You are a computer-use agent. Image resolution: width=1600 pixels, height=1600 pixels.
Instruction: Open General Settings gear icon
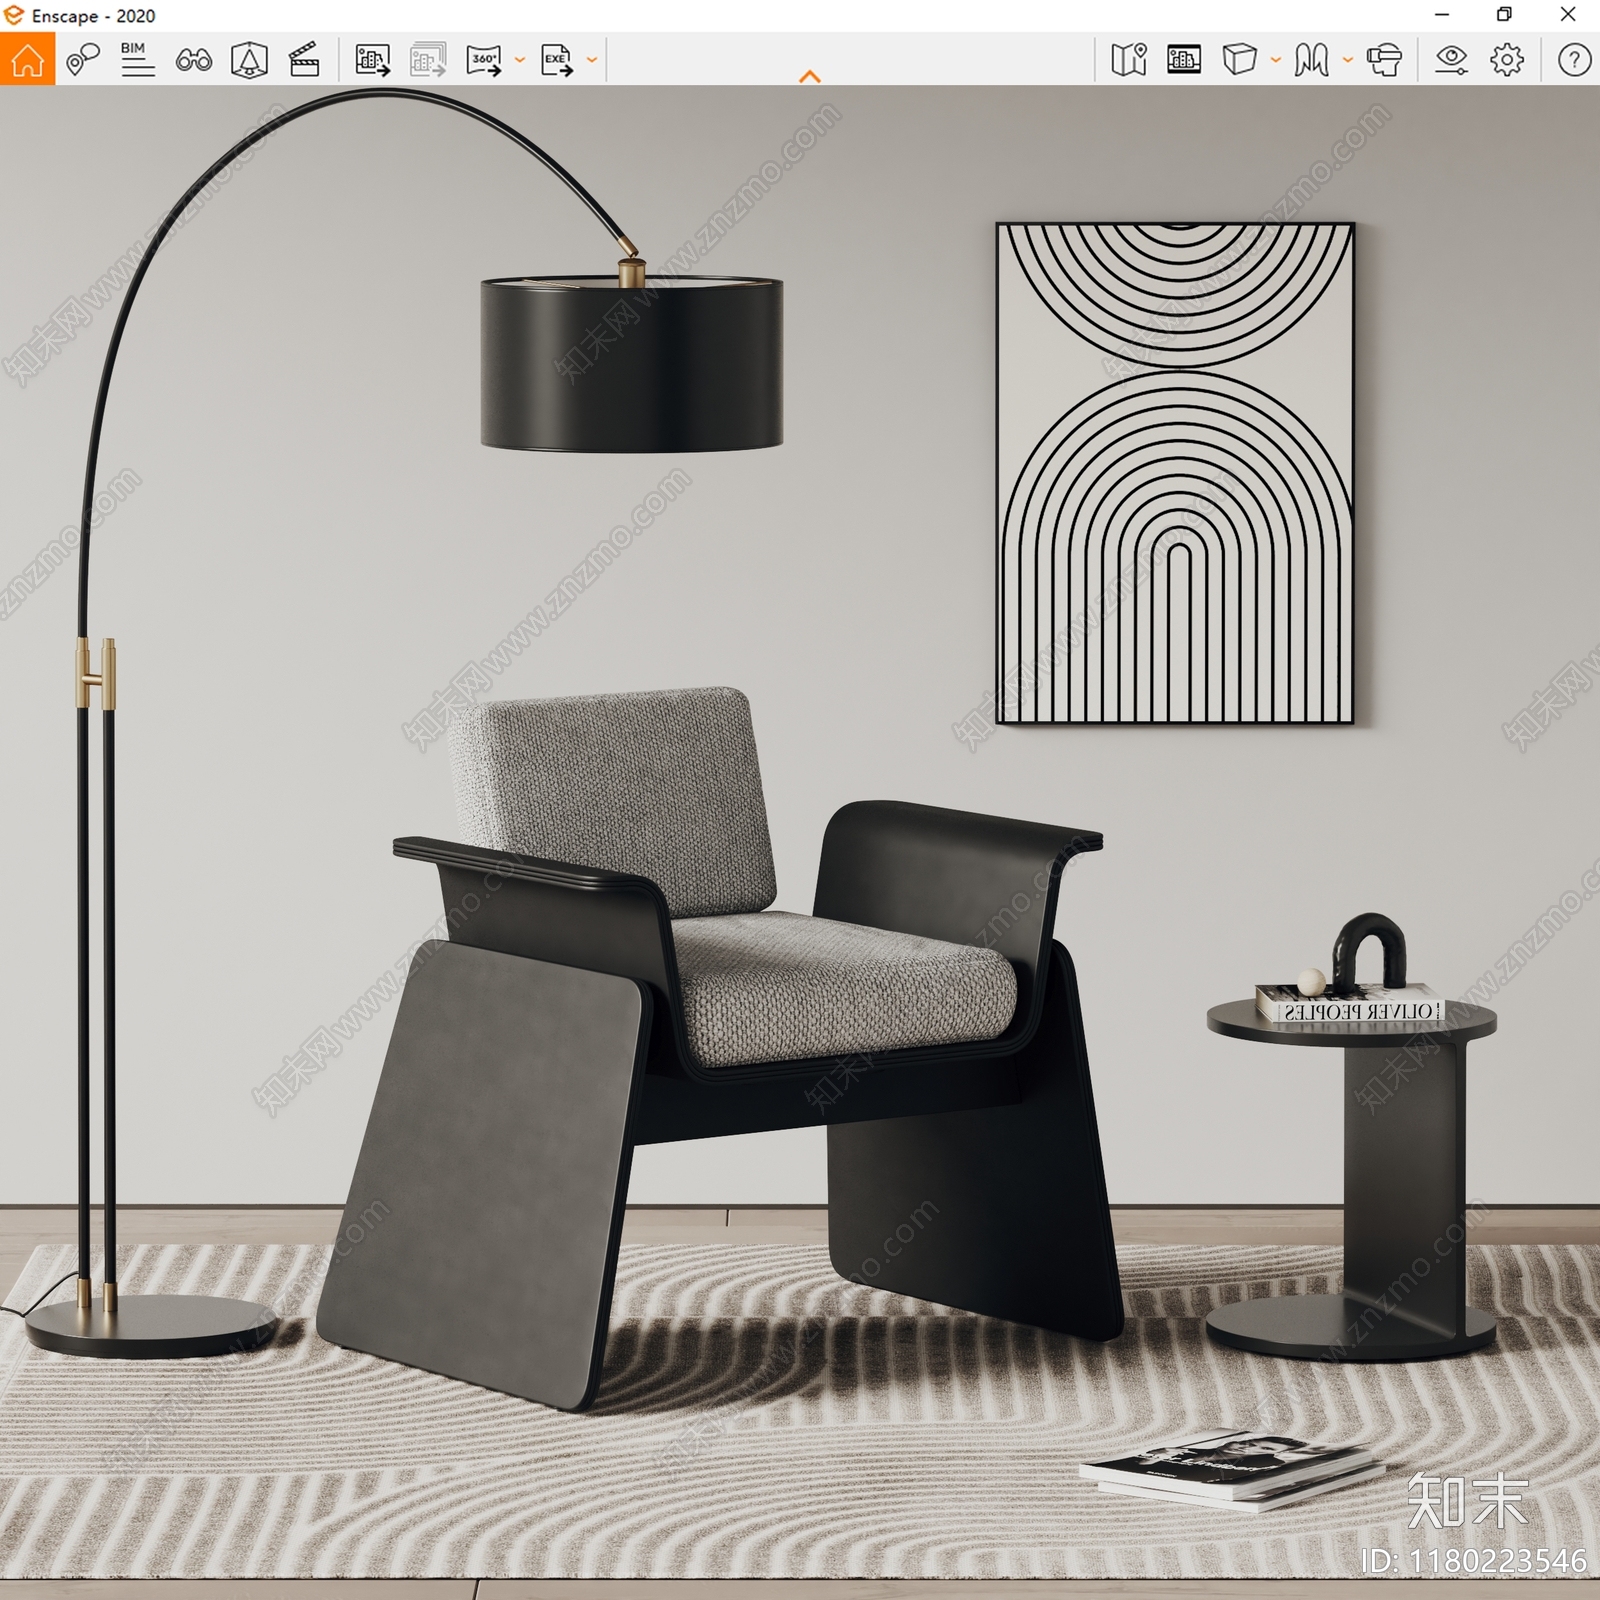coord(1507,60)
